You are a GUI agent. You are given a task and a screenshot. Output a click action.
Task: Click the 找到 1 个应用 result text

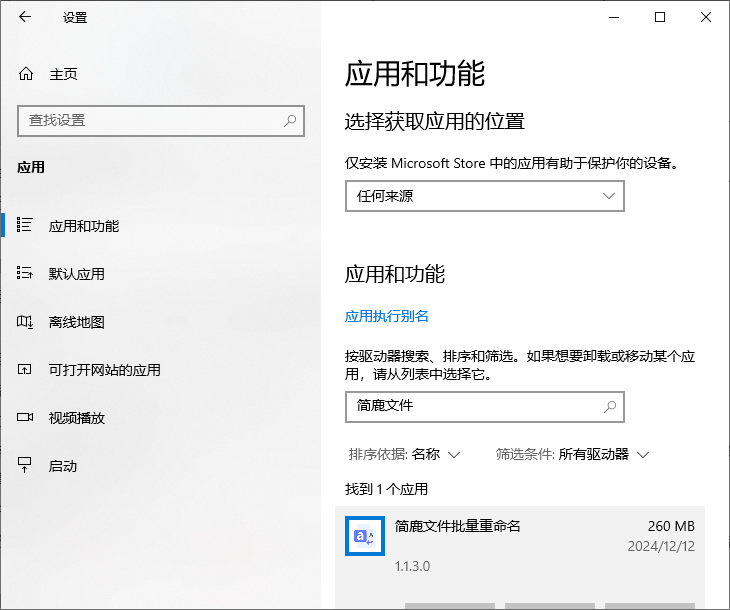point(386,489)
